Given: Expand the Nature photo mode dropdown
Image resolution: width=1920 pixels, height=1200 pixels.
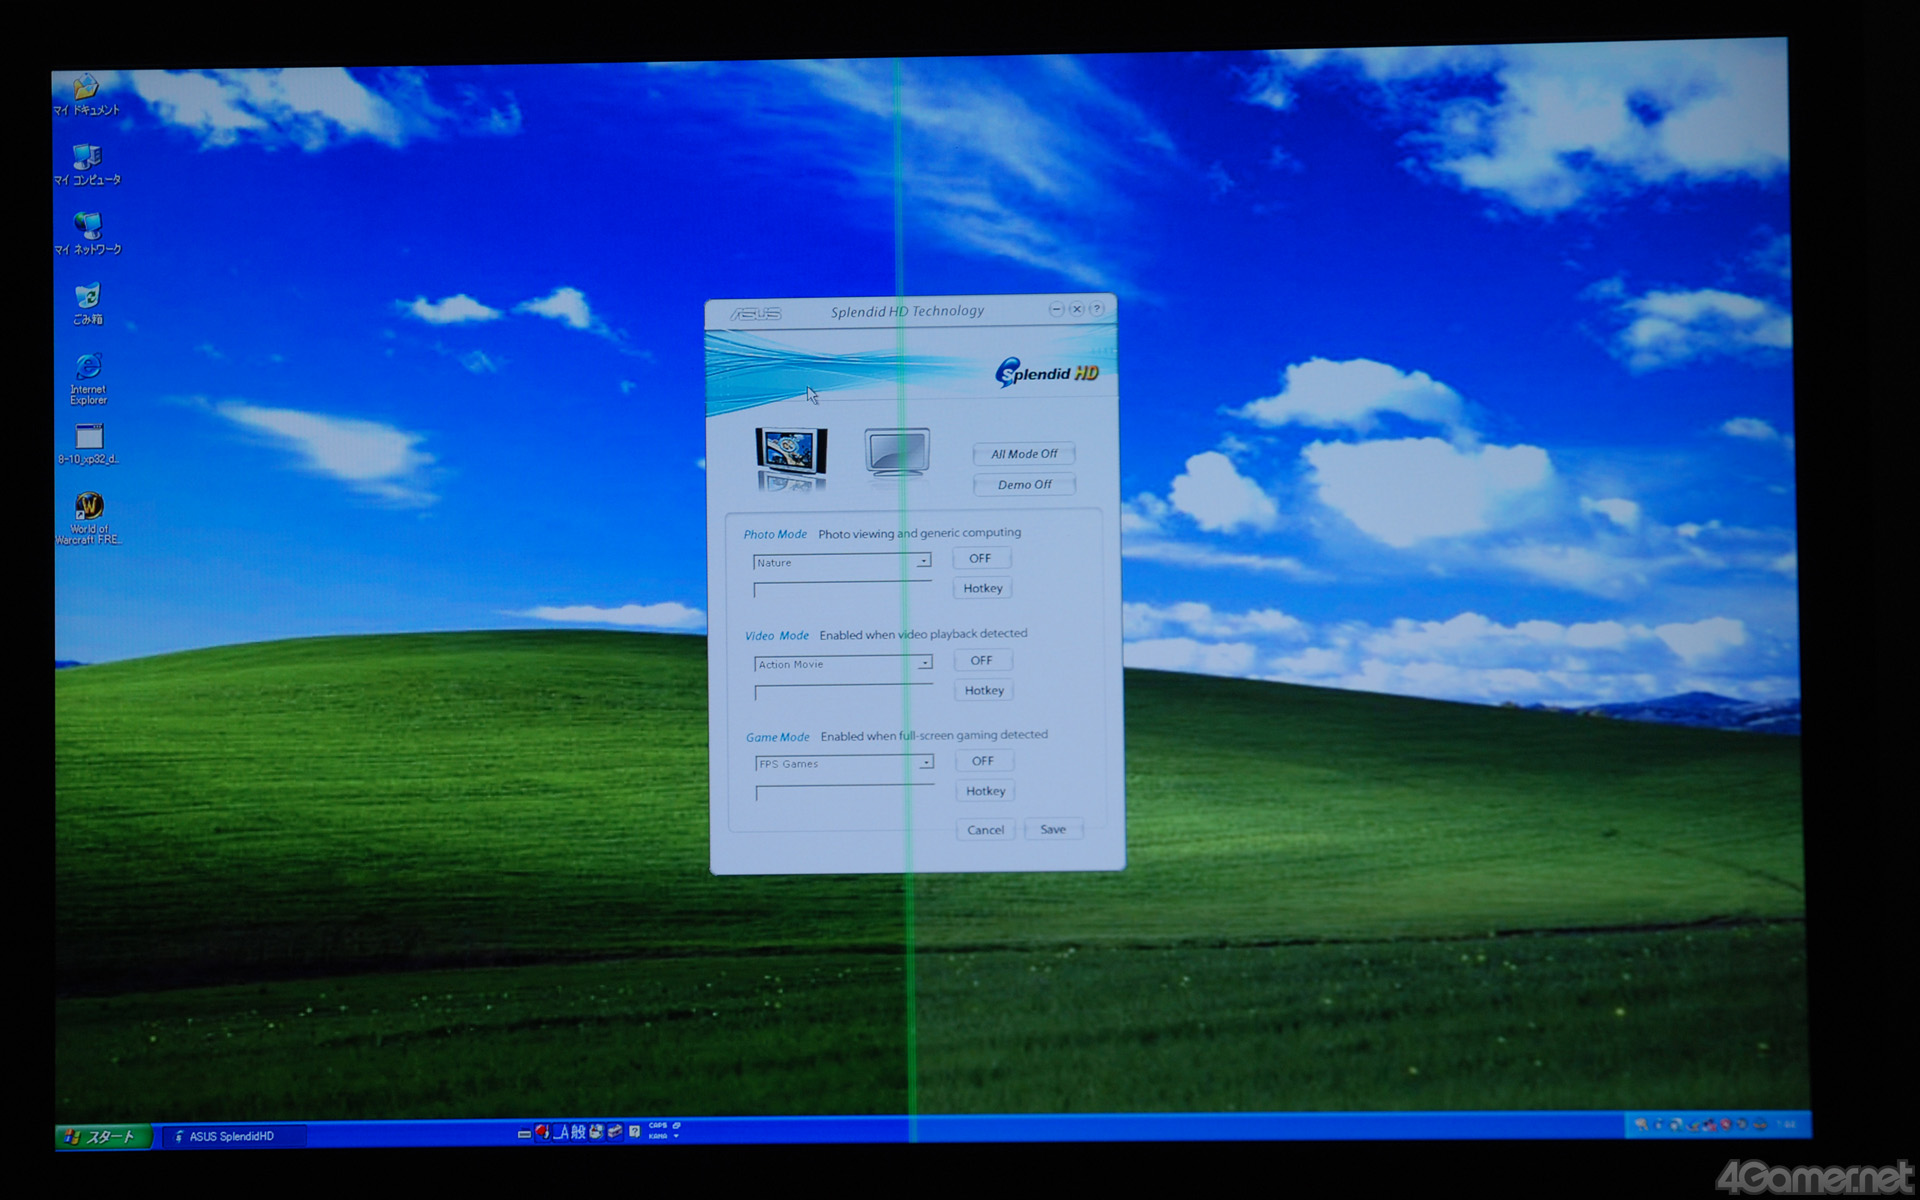Looking at the screenshot, I should coord(924,562).
